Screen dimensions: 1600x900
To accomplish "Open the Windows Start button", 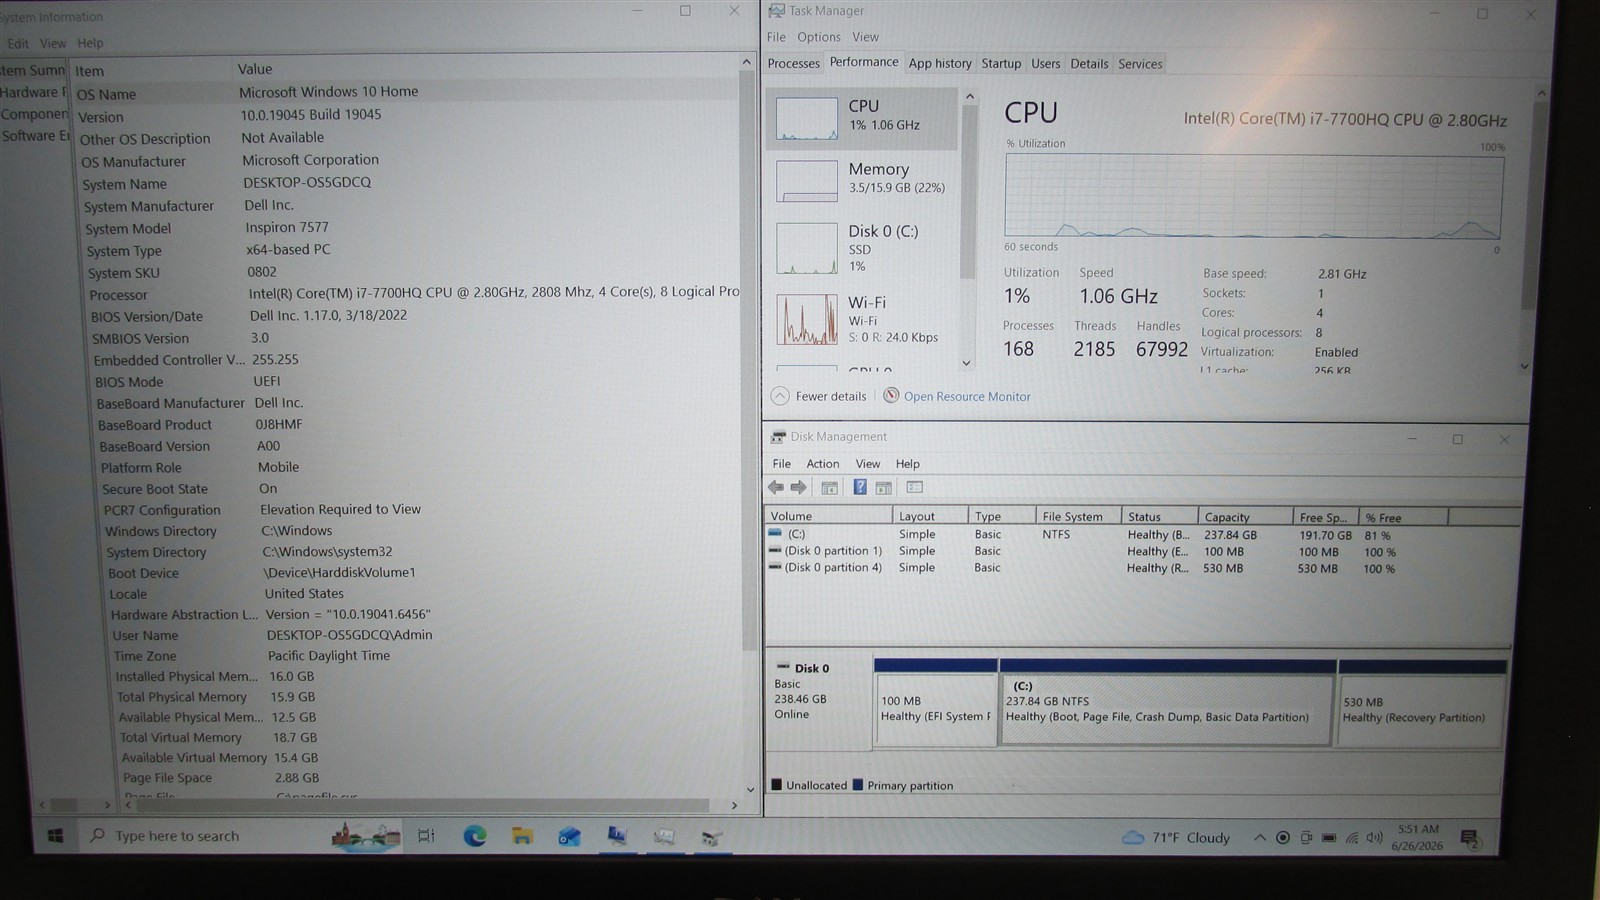I will coord(55,836).
